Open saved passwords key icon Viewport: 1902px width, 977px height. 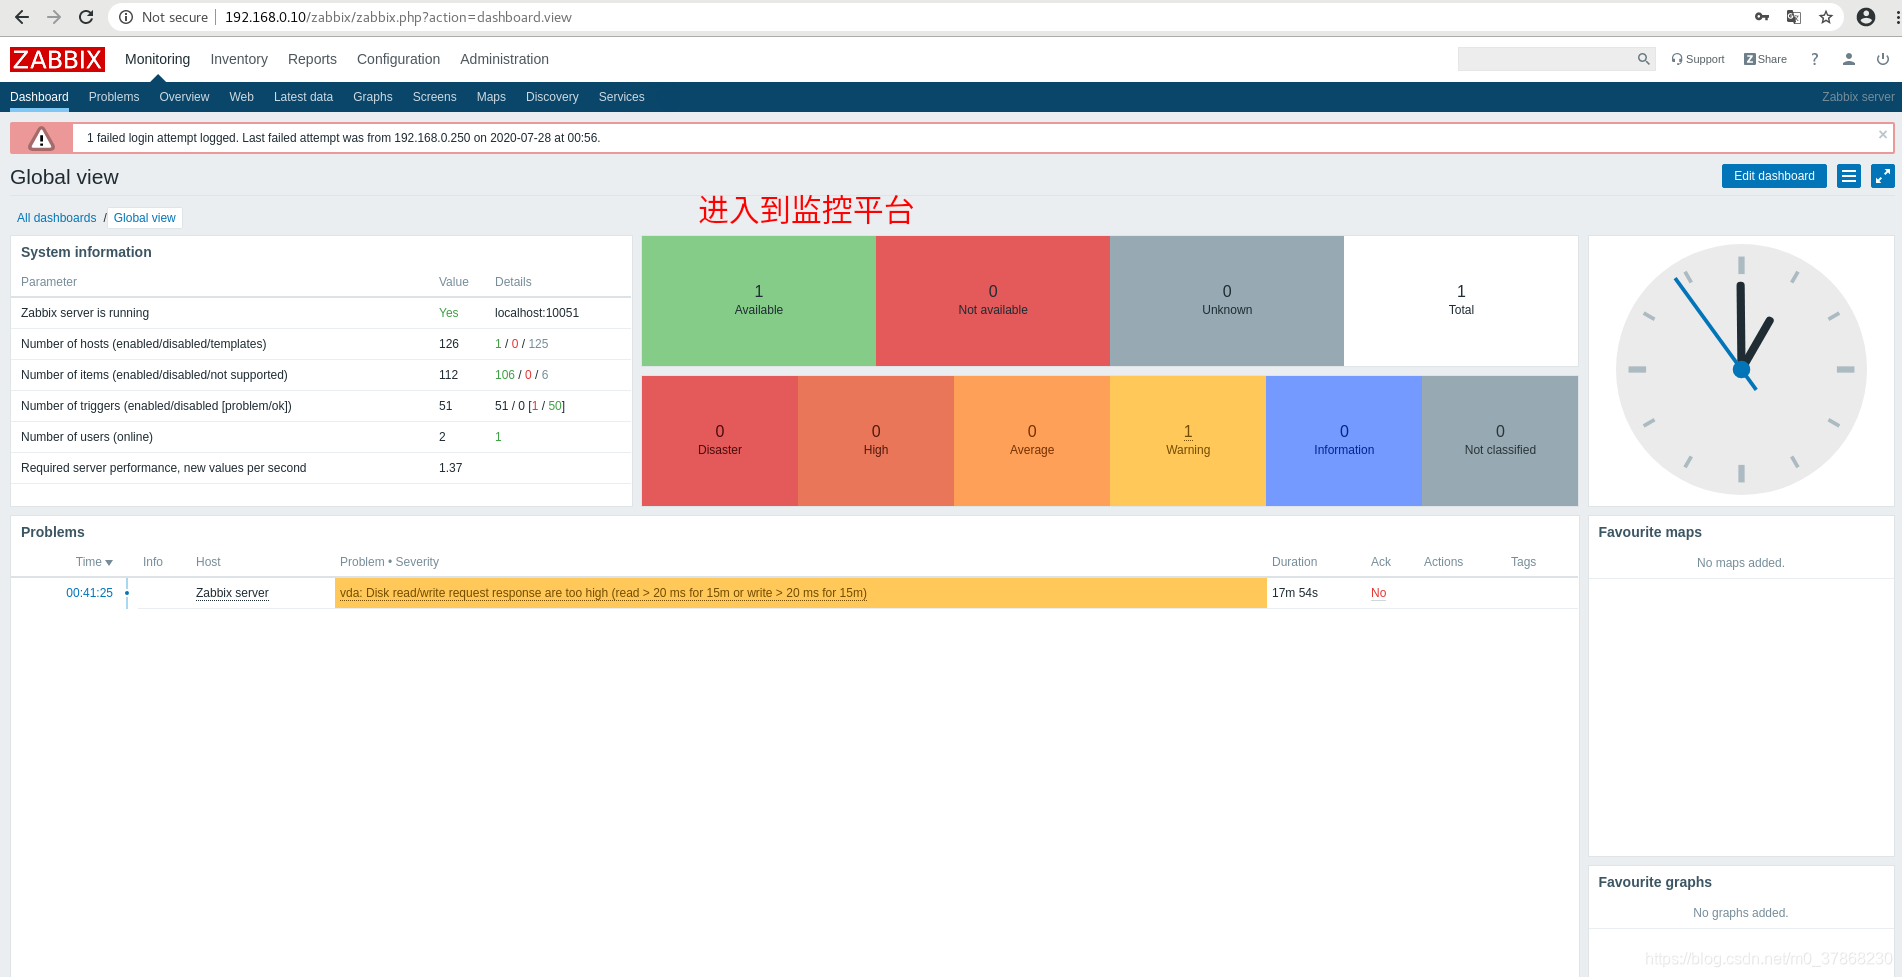tap(1762, 17)
